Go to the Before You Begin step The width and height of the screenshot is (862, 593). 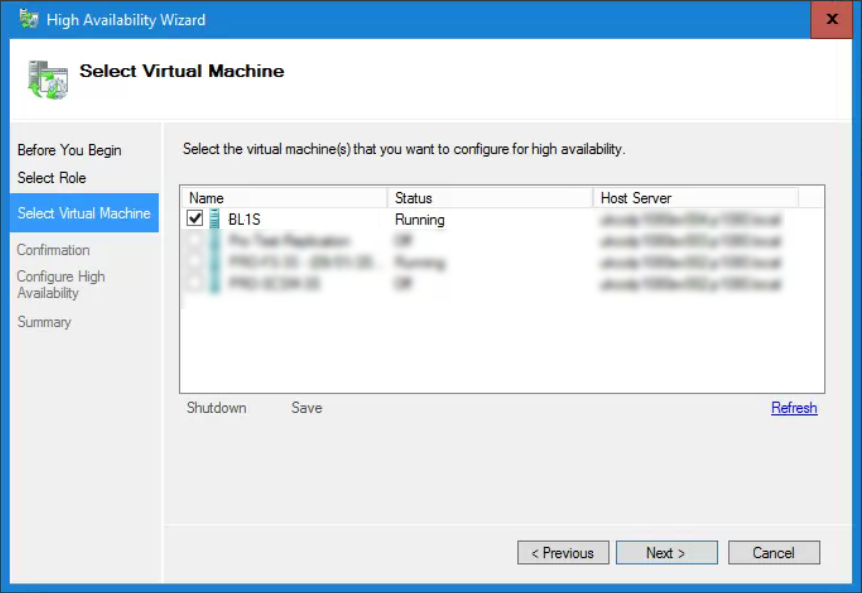pyautogui.click(x=69, y=150)
